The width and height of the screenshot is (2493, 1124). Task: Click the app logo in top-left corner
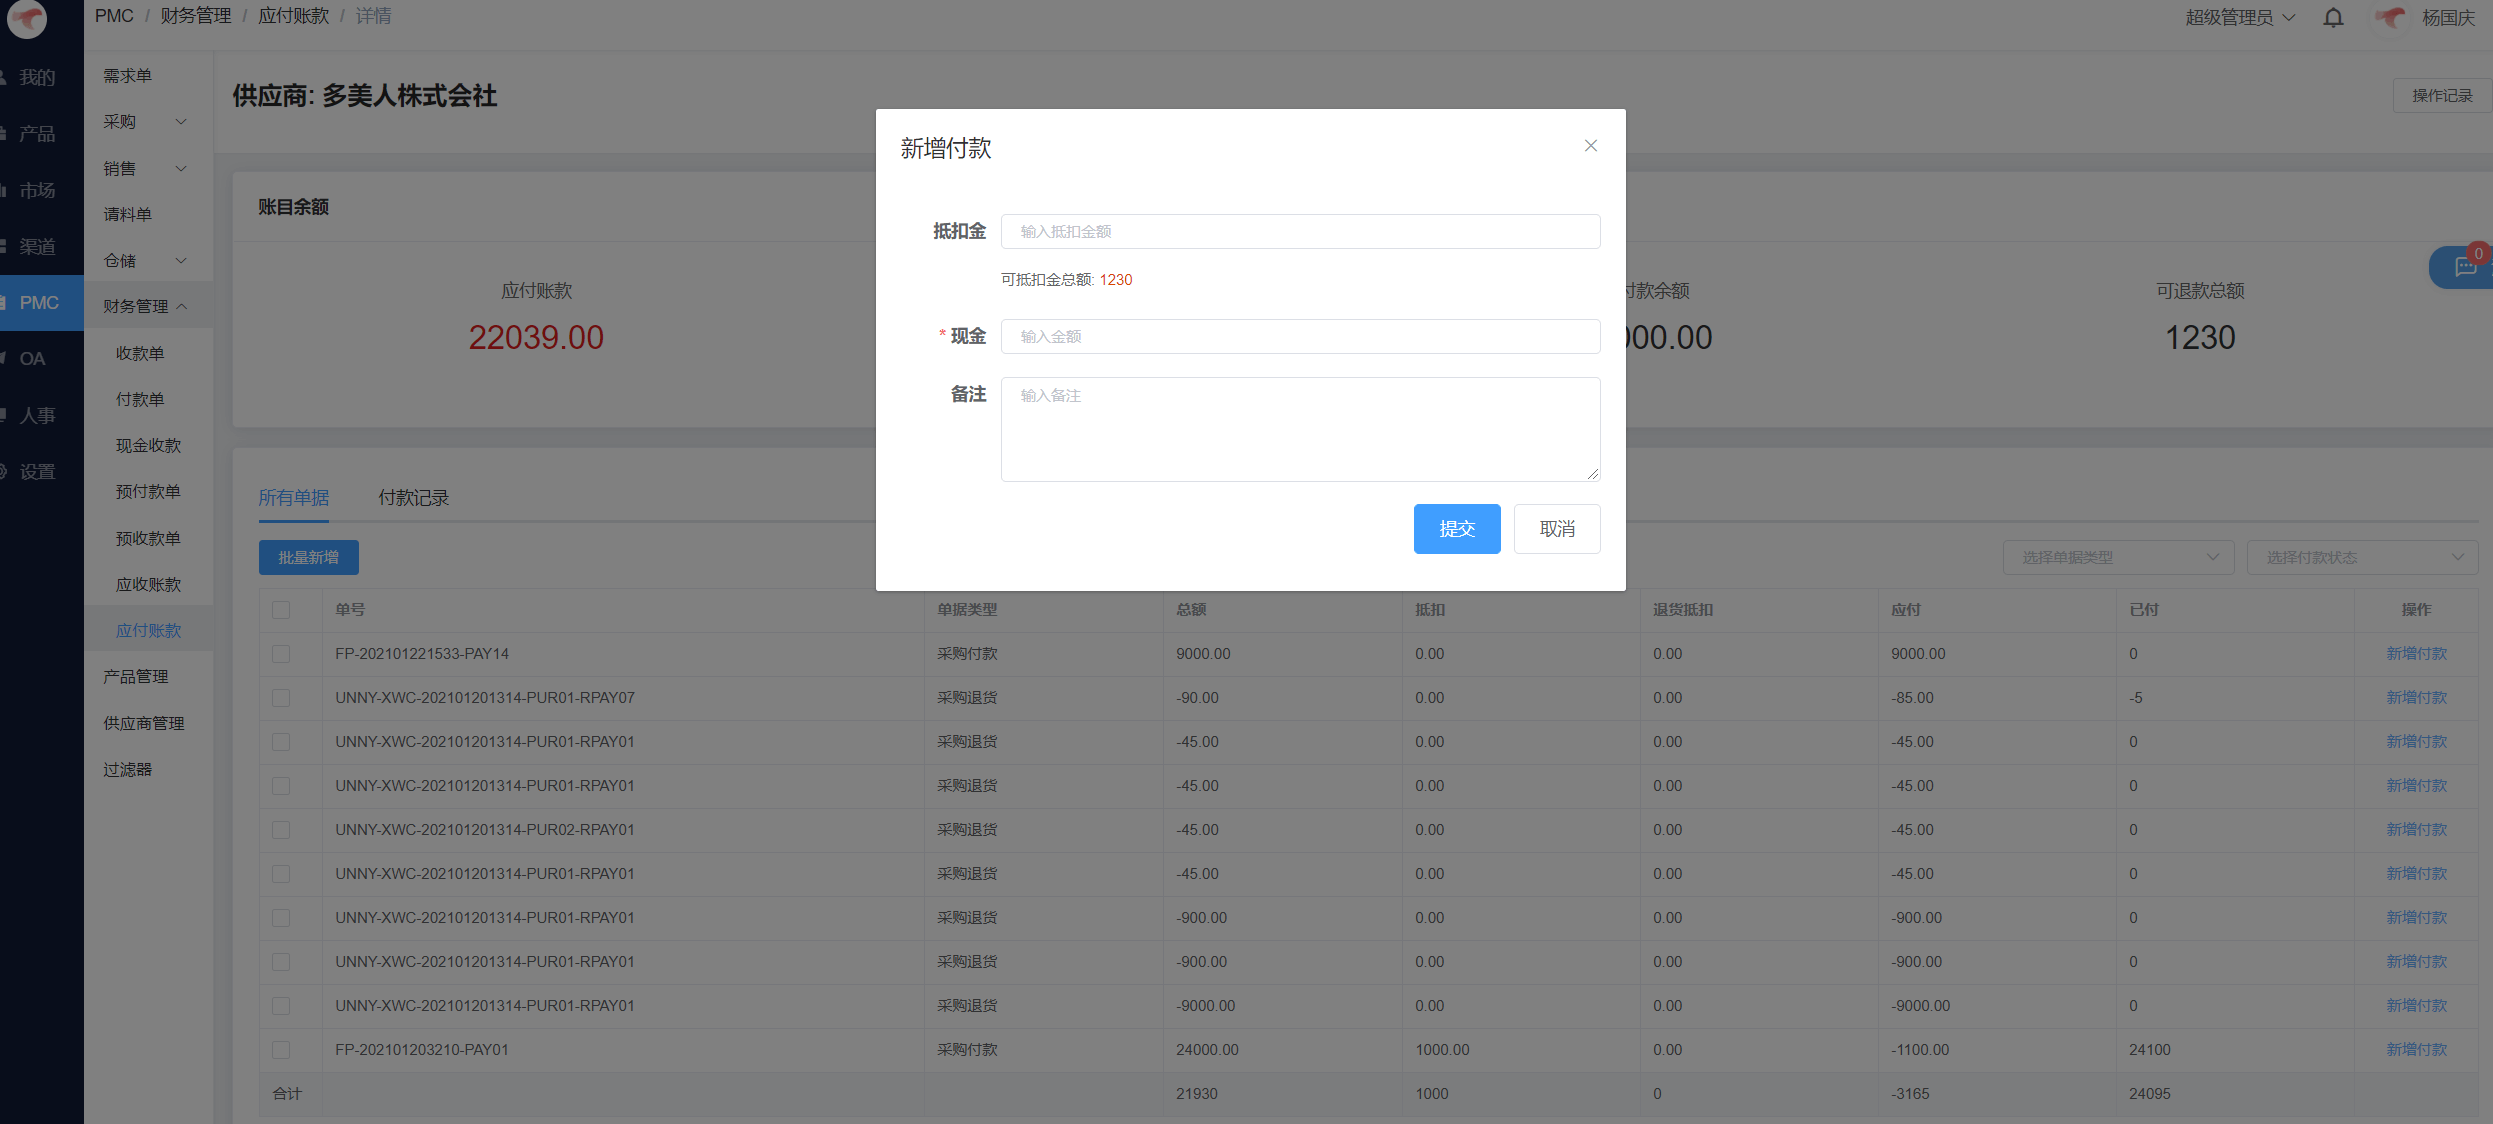click(x=27, y=18)
